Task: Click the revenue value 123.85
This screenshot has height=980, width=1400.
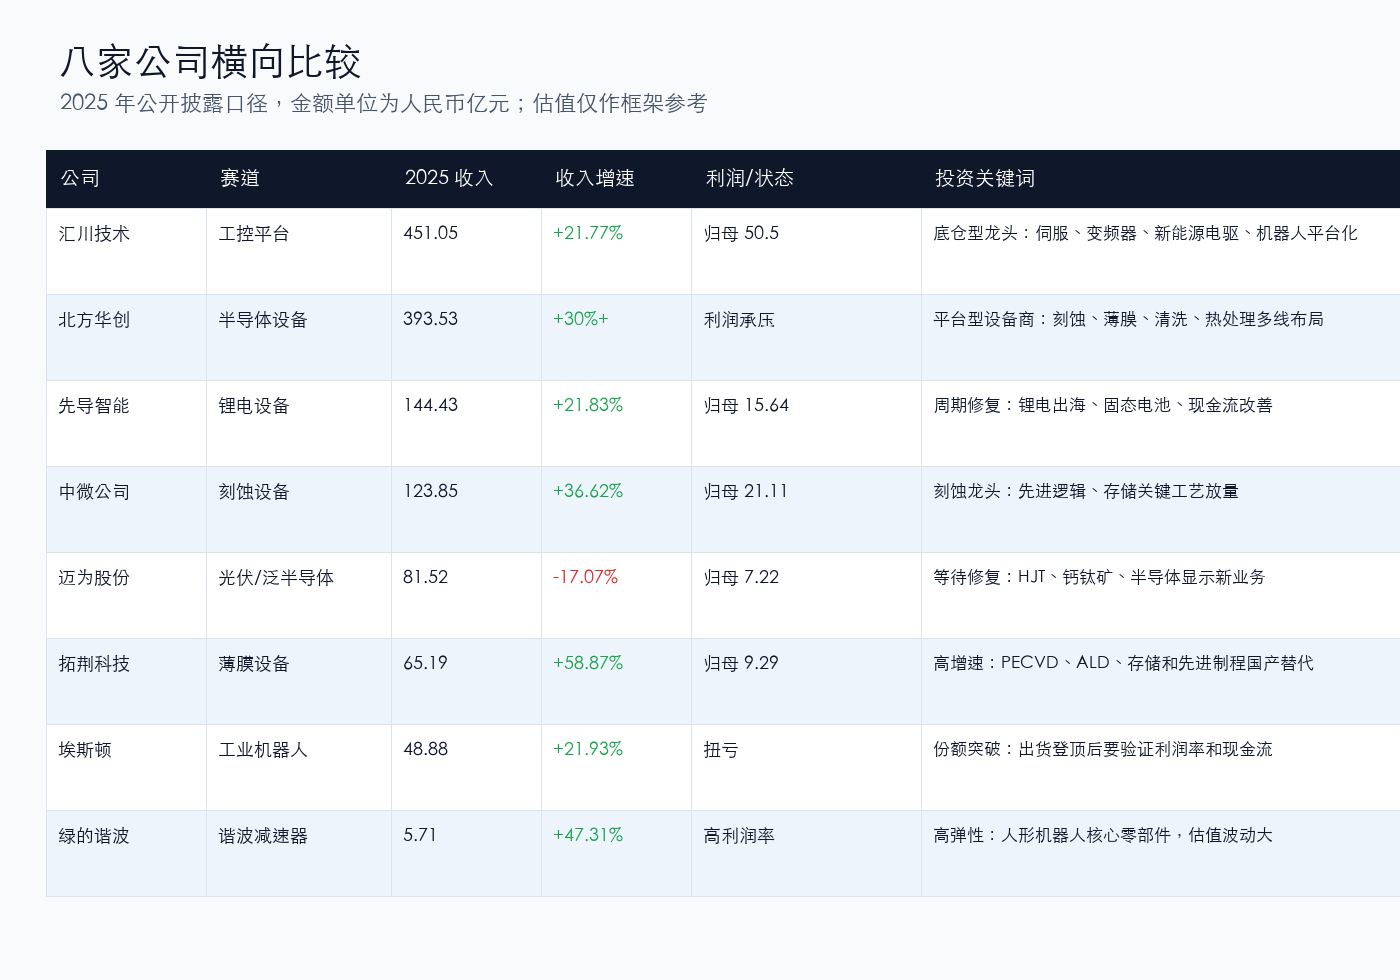Action: (431, 491)
